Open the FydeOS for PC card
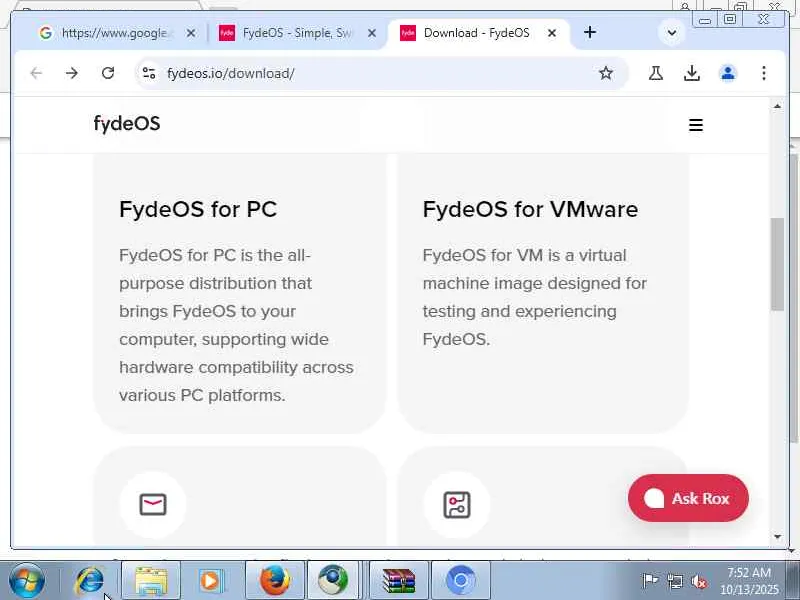The height and width of the screenshot is (600, 800). tap(240, 293)
